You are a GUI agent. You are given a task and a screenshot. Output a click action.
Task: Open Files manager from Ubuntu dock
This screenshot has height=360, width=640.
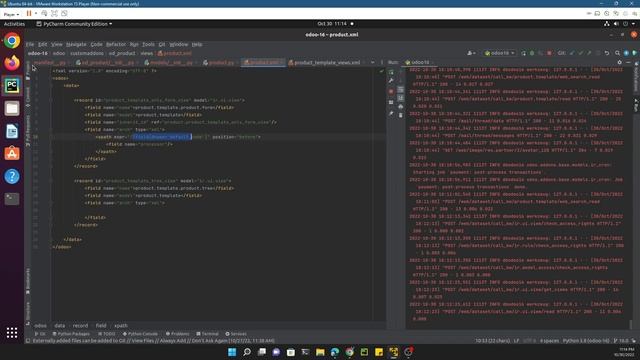pos(12,109)
